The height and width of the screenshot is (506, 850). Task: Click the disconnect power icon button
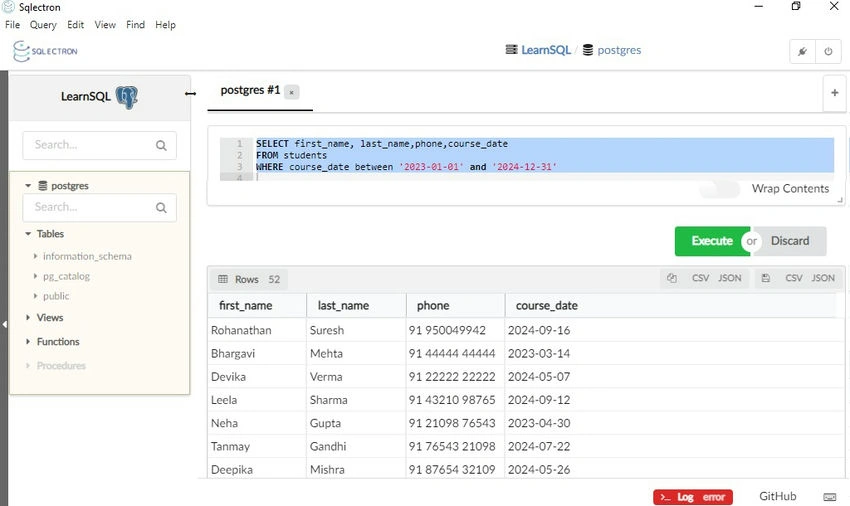coord(828,52)
